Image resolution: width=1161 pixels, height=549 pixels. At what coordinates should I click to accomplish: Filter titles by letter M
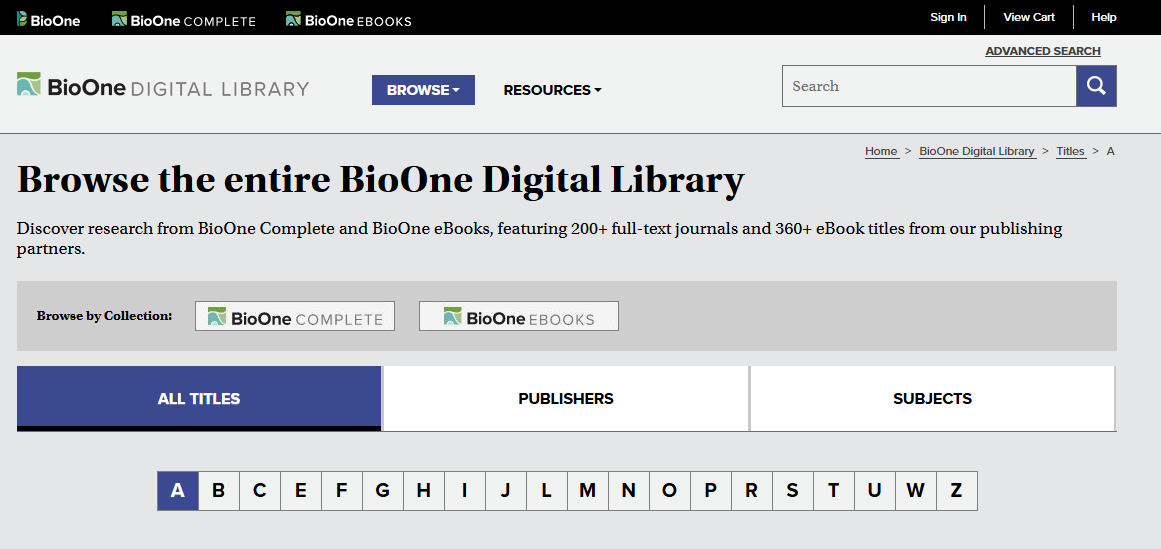pyautogui.click(x=587, y=491)
